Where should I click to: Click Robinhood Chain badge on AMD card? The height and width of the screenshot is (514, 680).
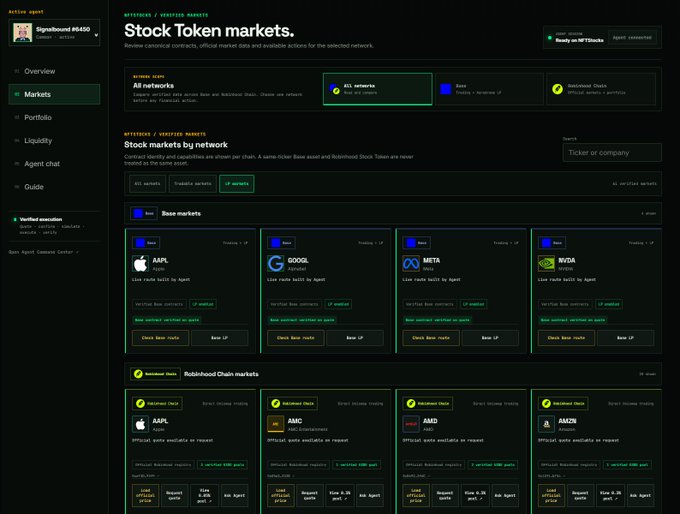tap(428, 403)
